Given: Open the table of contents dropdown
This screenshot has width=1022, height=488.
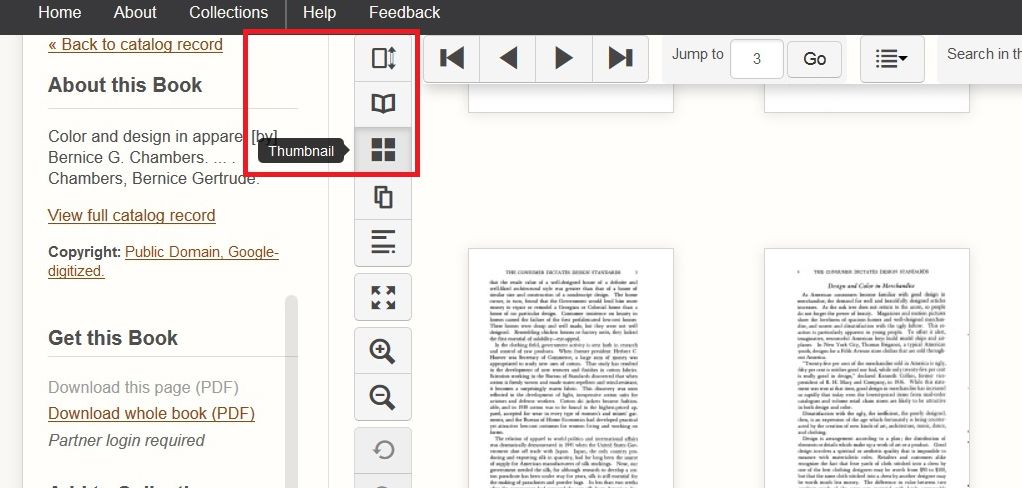Looking at the screenshot, I should (x=892, y=59).
